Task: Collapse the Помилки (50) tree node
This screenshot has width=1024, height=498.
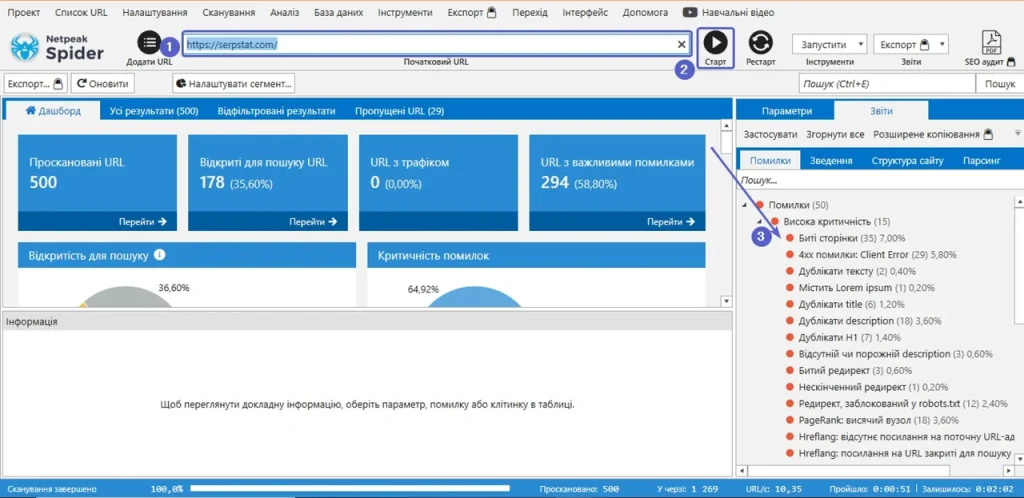Action: point(744,205)
